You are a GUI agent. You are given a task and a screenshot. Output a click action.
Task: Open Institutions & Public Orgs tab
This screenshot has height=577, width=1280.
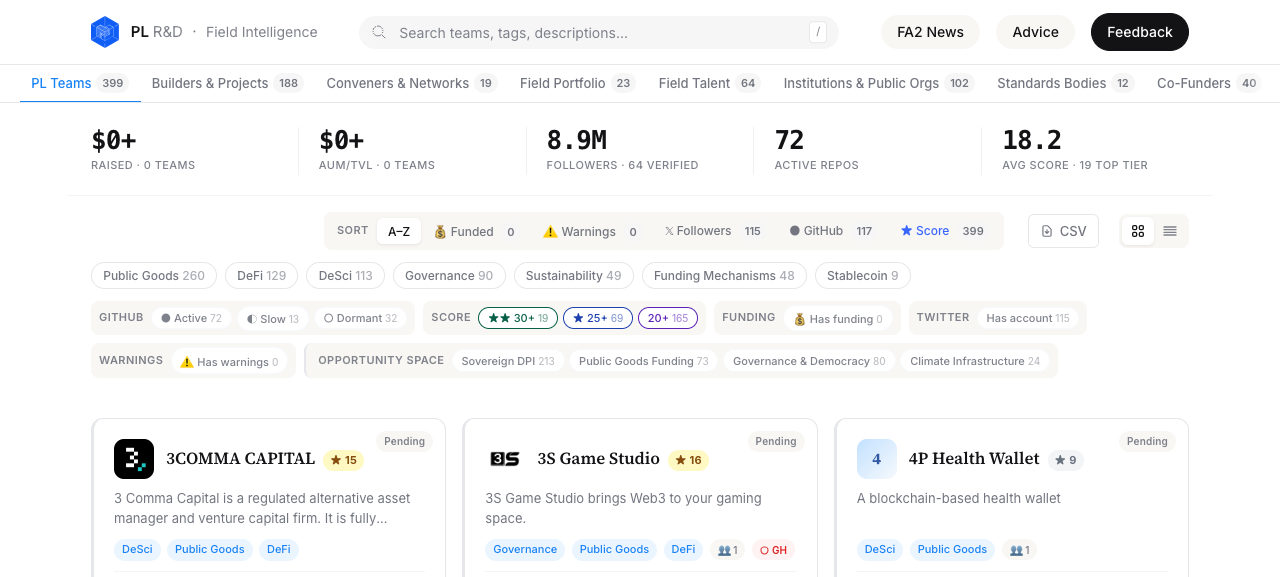pyautogui.click(x=878, y=83)
